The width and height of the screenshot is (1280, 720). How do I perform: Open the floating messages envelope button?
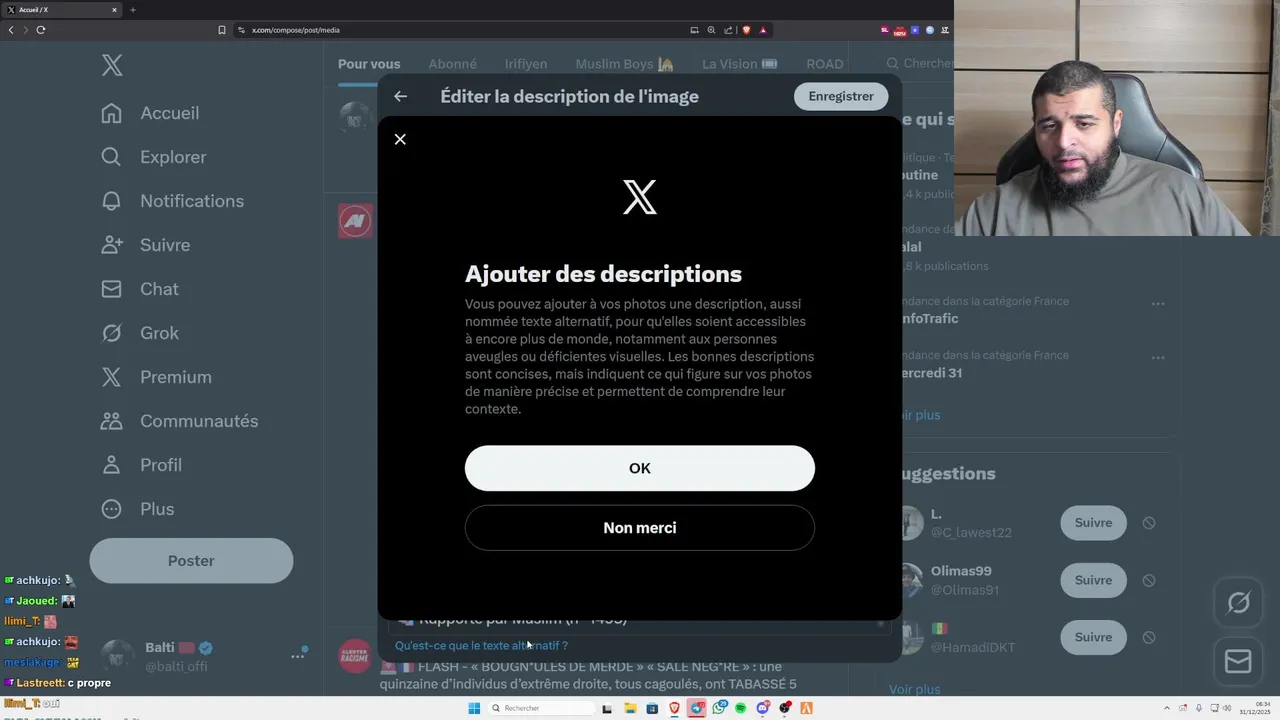(1238, 661)
